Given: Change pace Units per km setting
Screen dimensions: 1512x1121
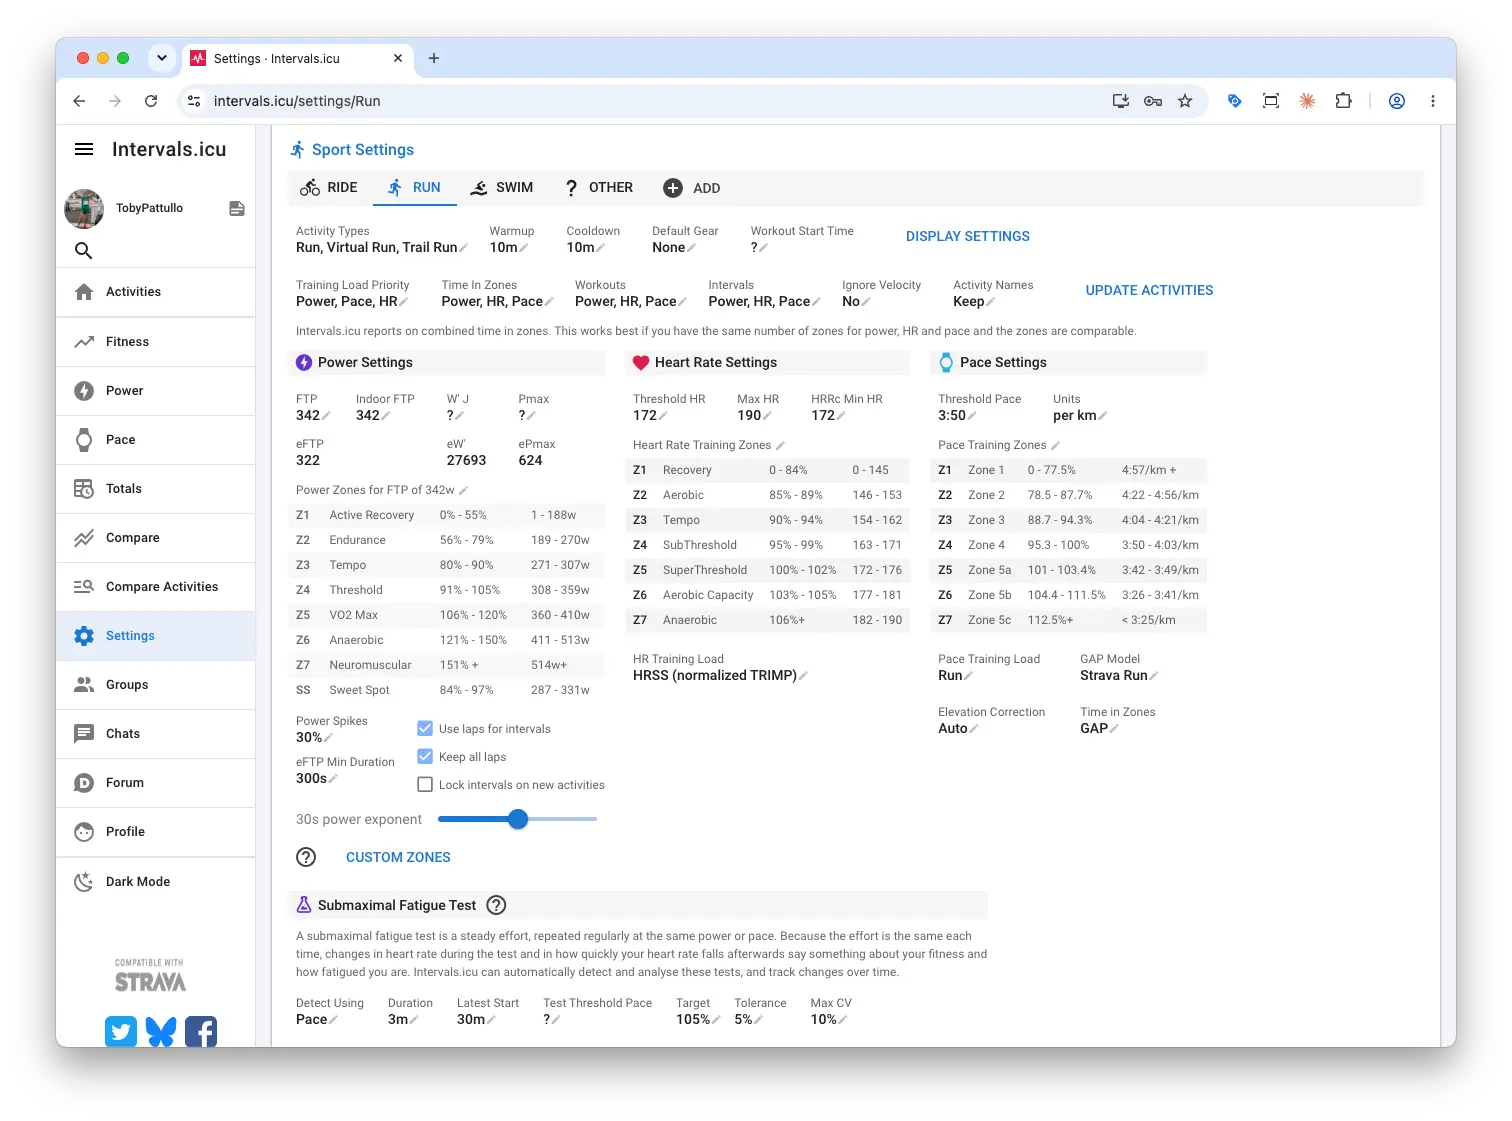Looking at the screenshot, I should point(1080,415).
